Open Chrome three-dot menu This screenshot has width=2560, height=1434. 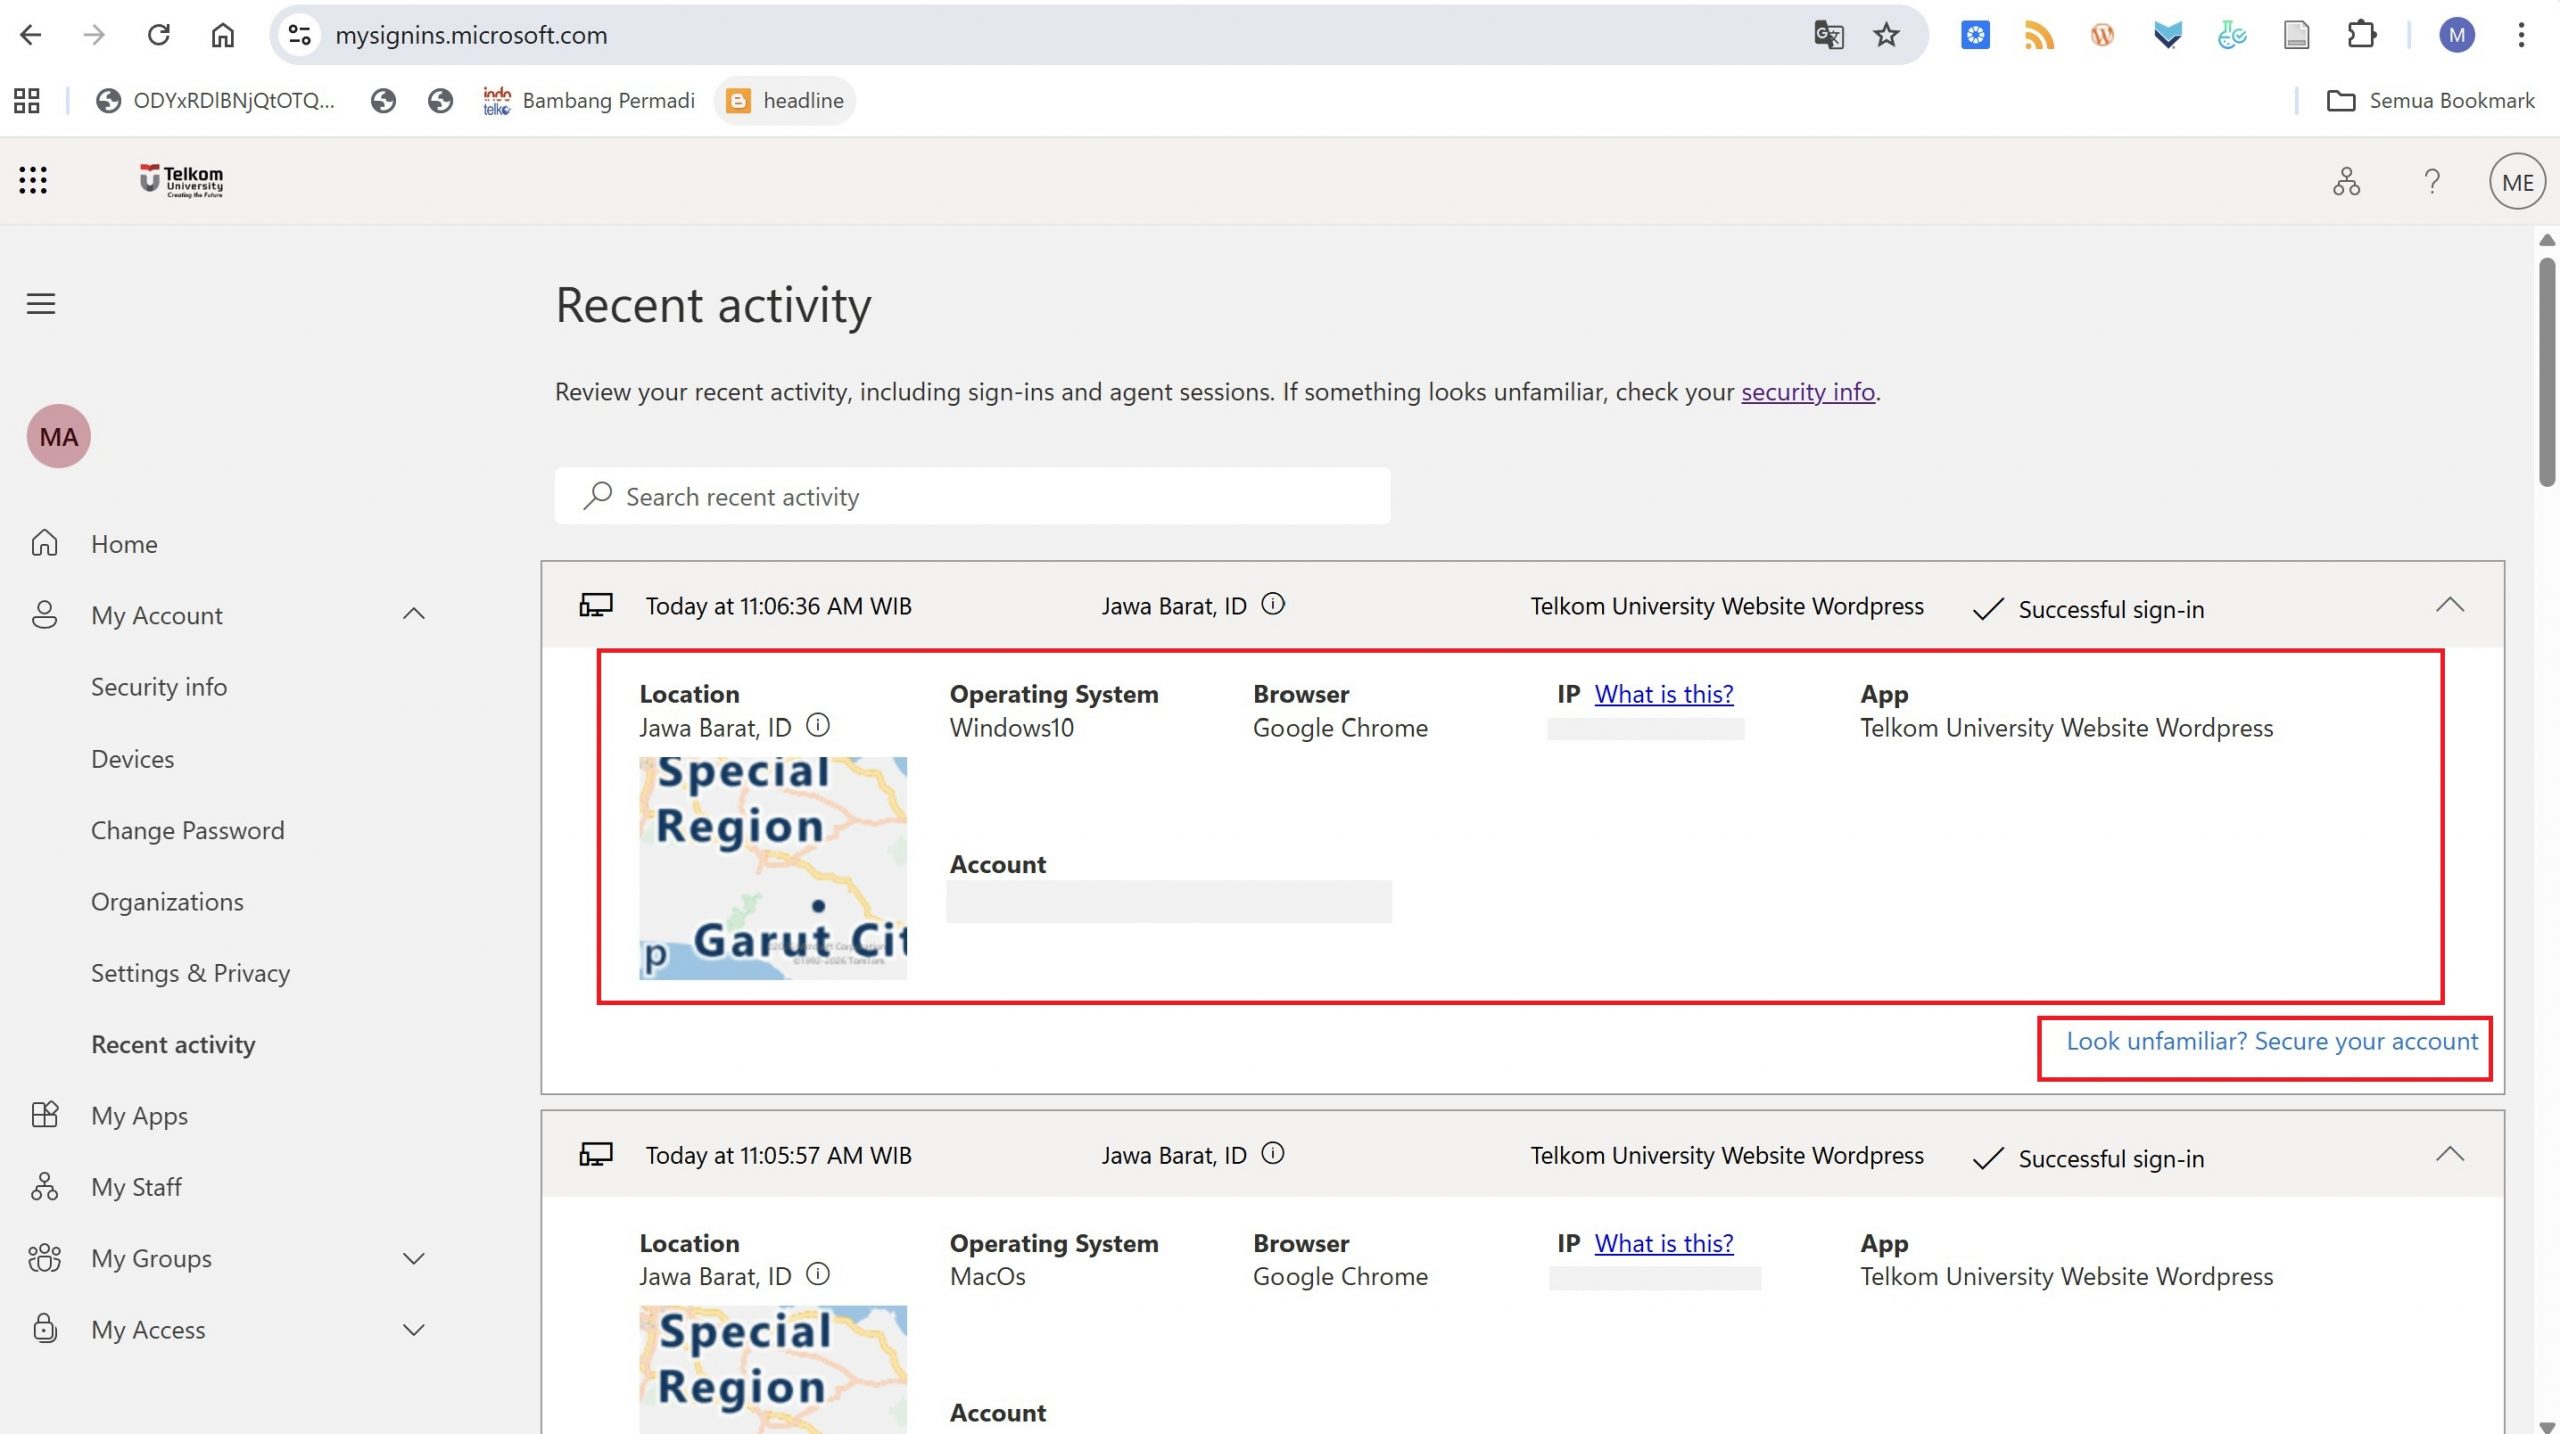tap(2521, 35)
